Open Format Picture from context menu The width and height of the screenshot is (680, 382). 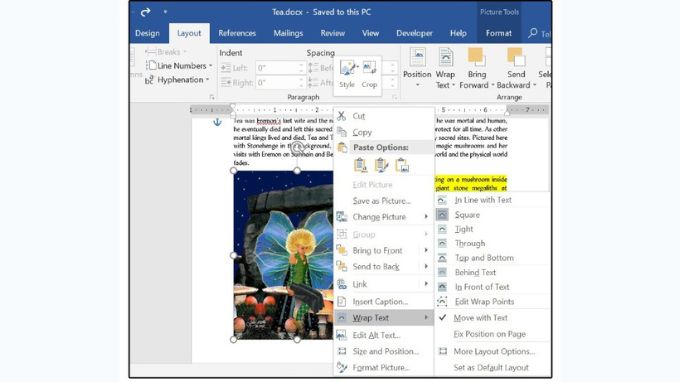point(384,368)
